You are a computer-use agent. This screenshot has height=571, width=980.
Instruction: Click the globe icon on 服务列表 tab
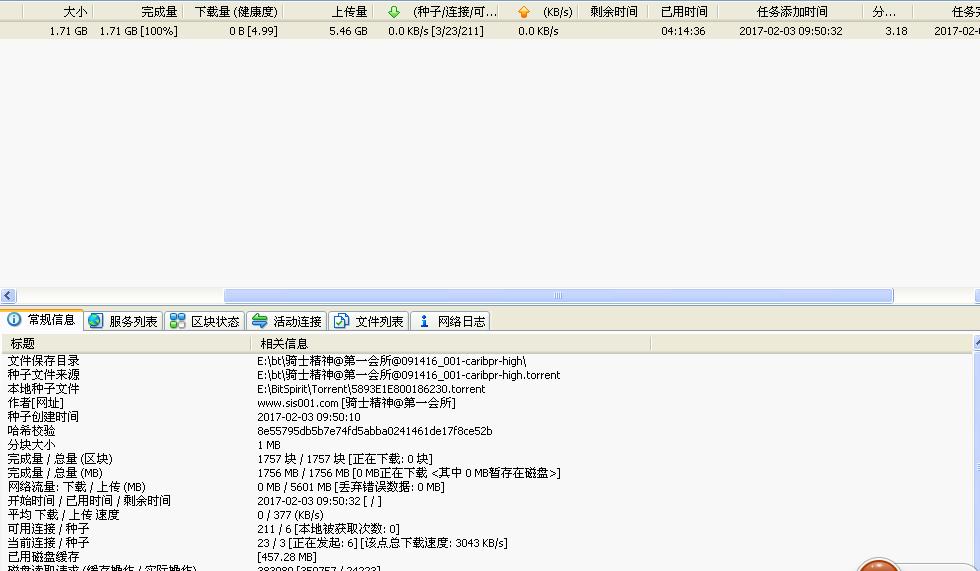point(96,321)
